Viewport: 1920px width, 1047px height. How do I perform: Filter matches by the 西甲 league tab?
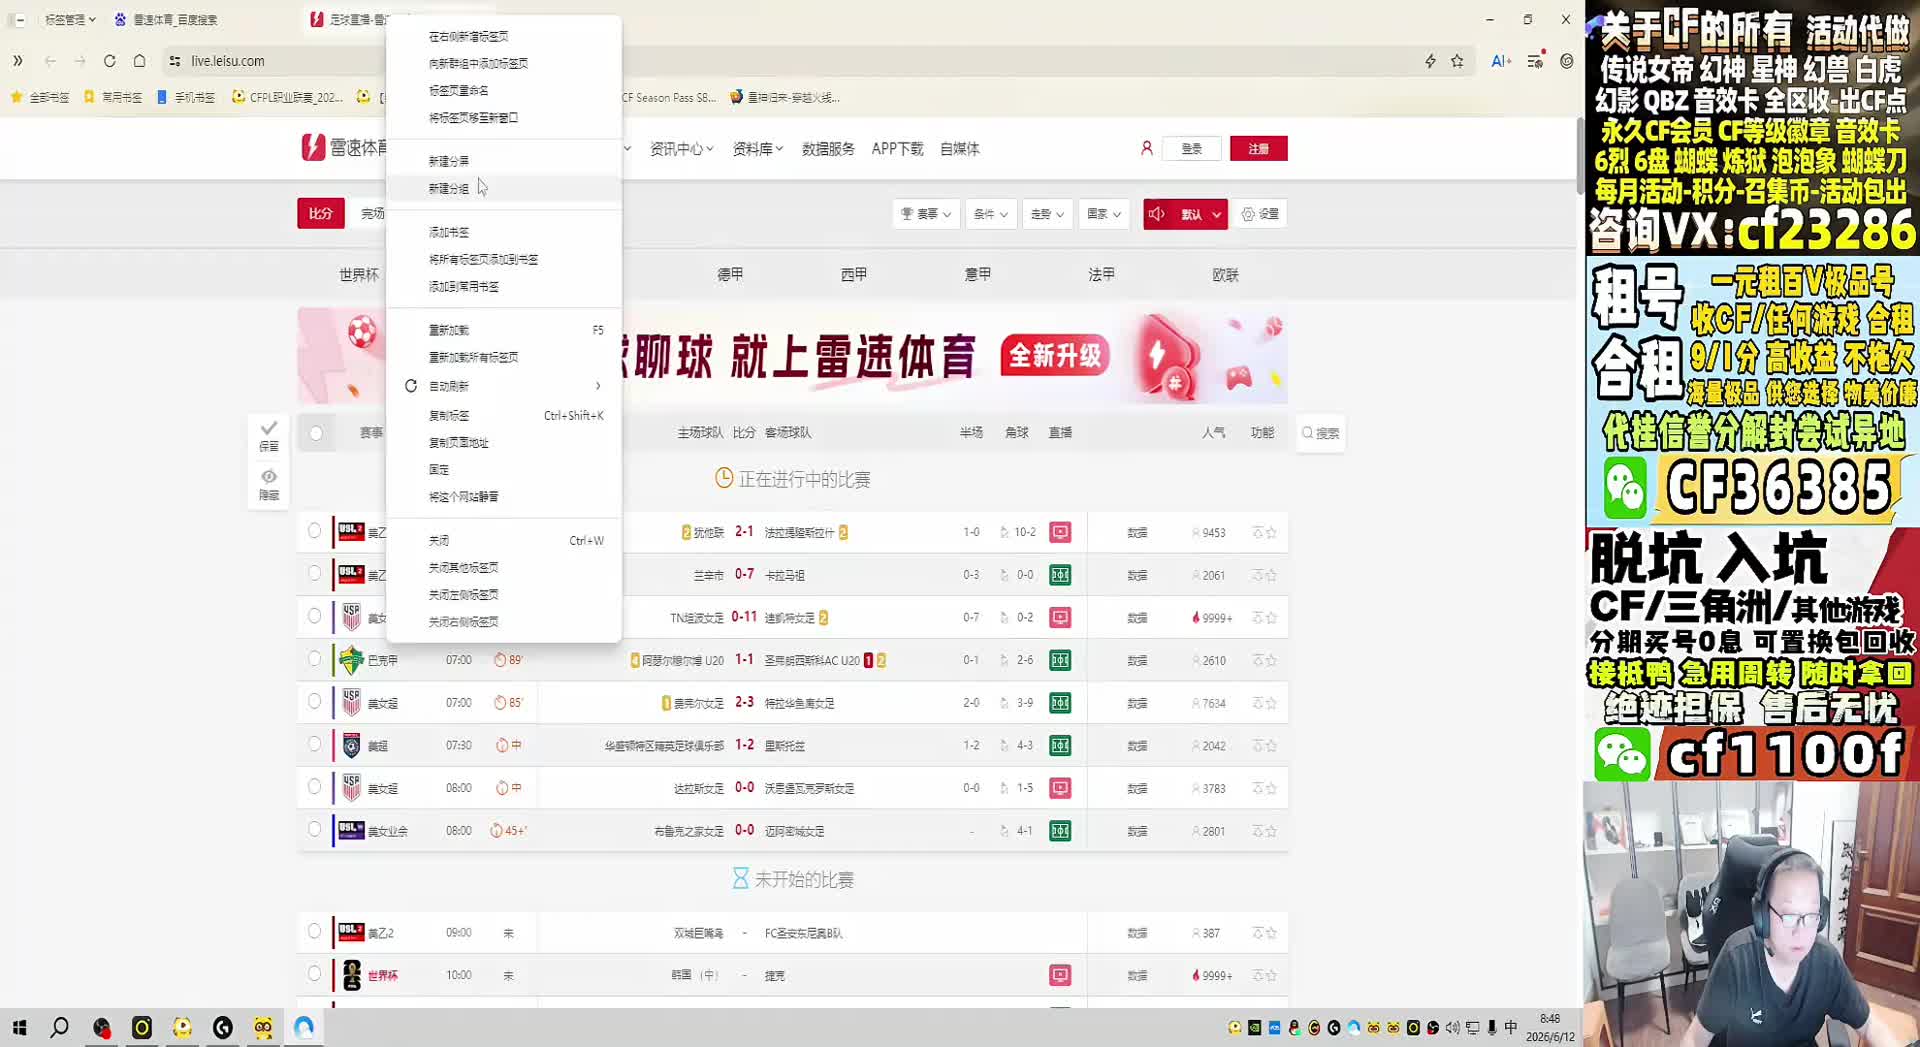[854, 274]
